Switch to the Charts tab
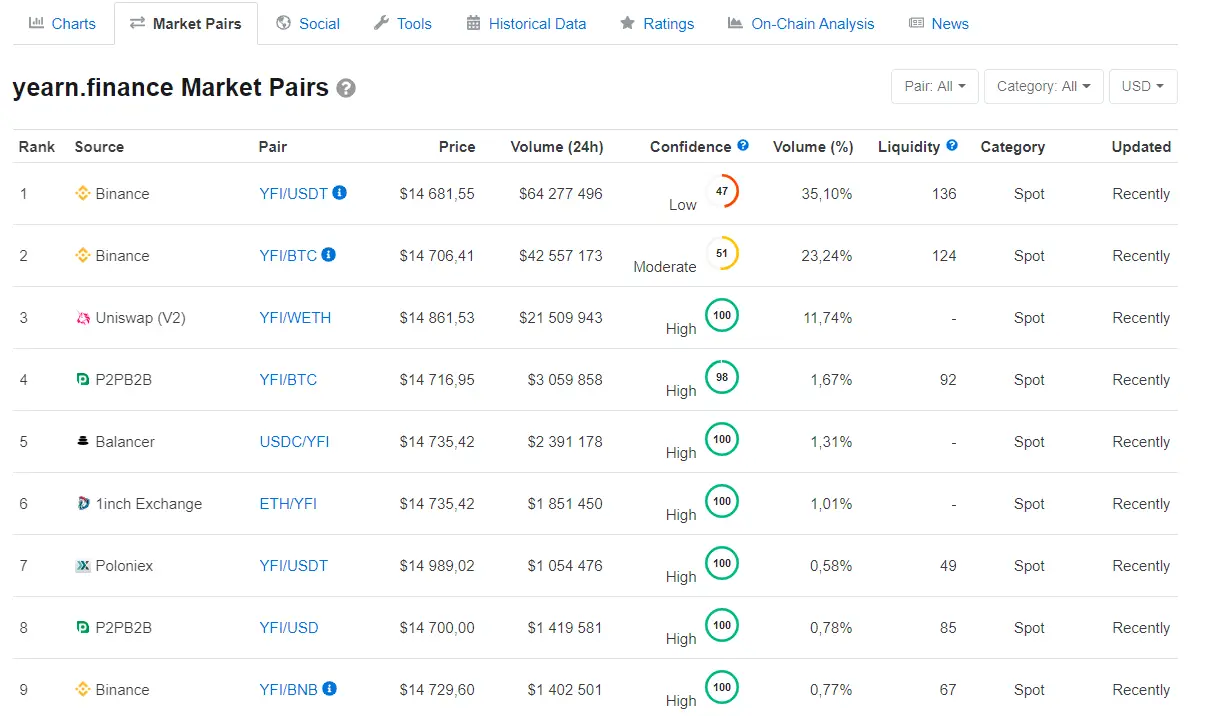 coord(62,23)
